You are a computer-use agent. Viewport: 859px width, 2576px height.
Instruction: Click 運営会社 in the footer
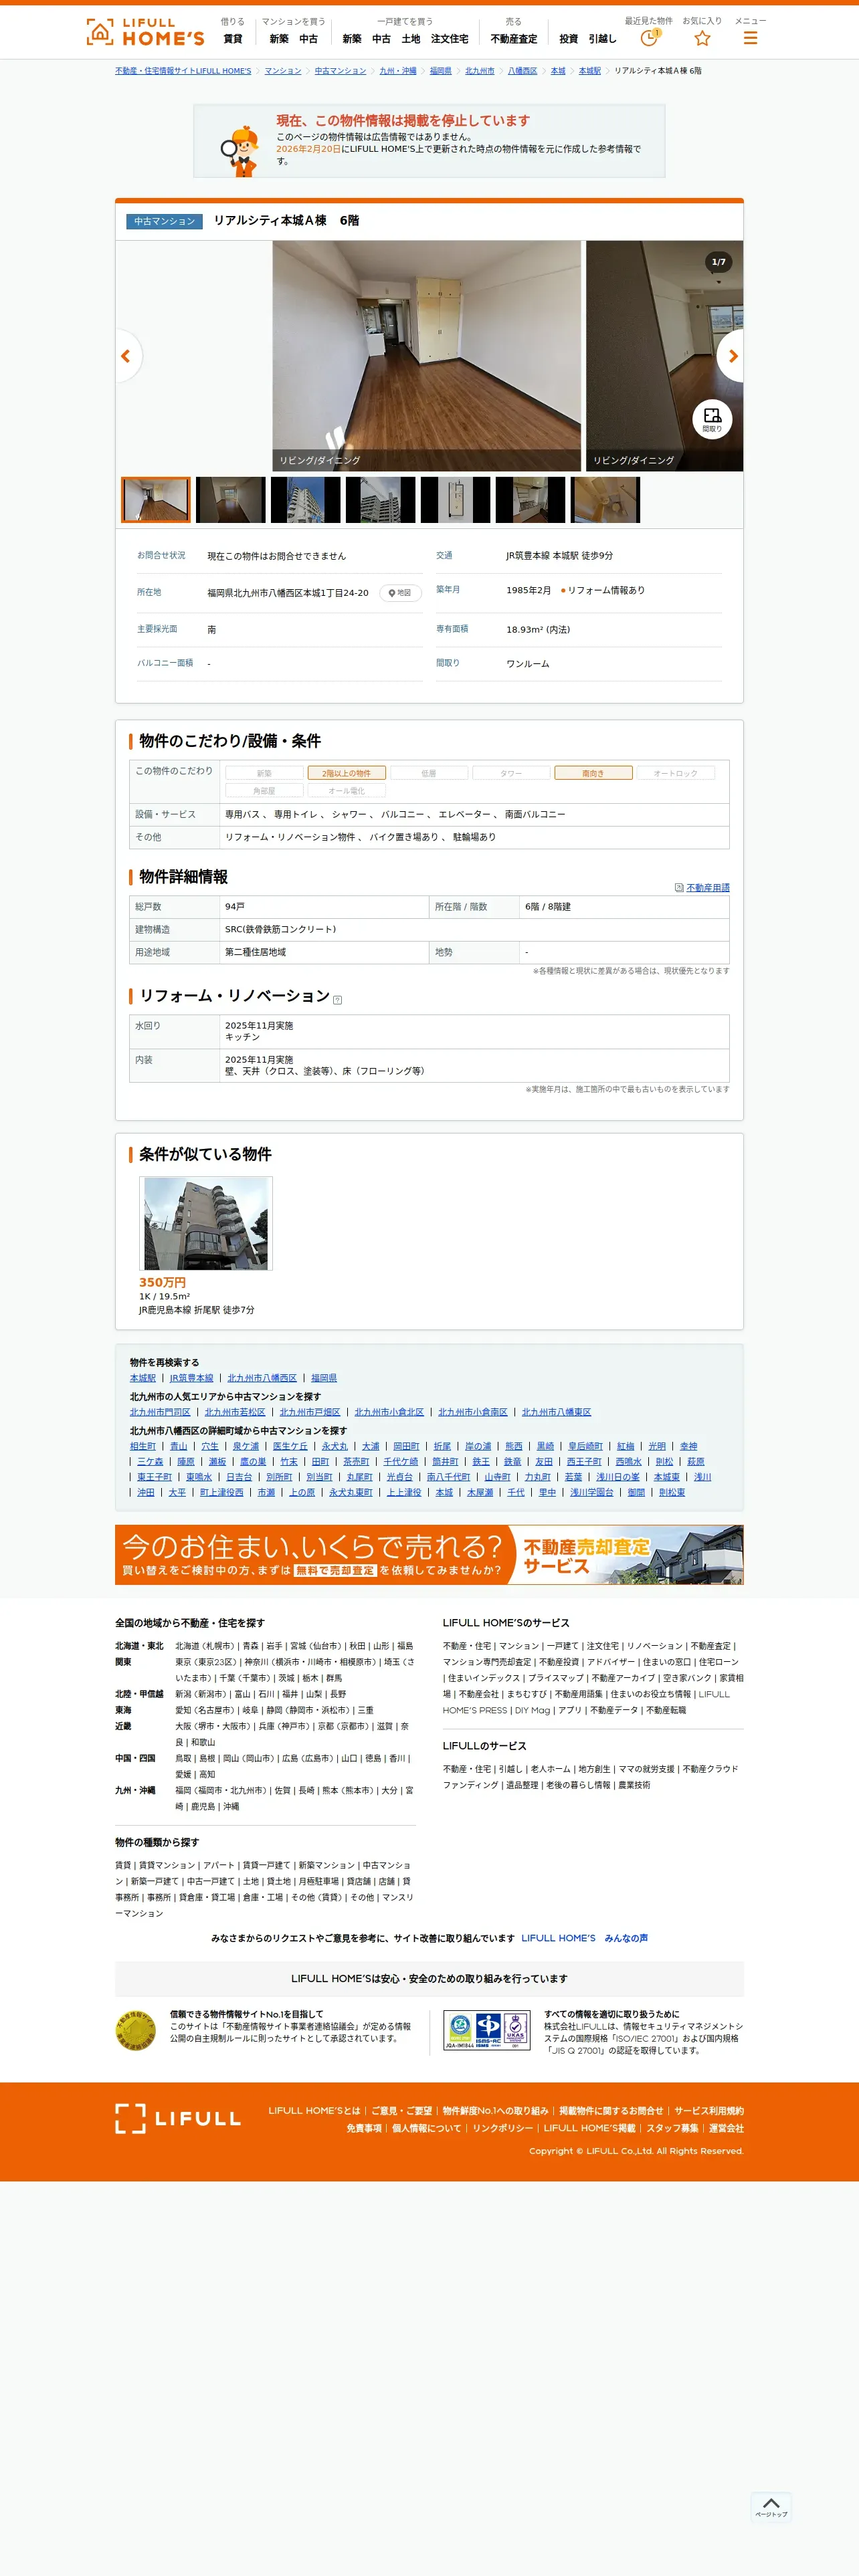click(726, 2128)
